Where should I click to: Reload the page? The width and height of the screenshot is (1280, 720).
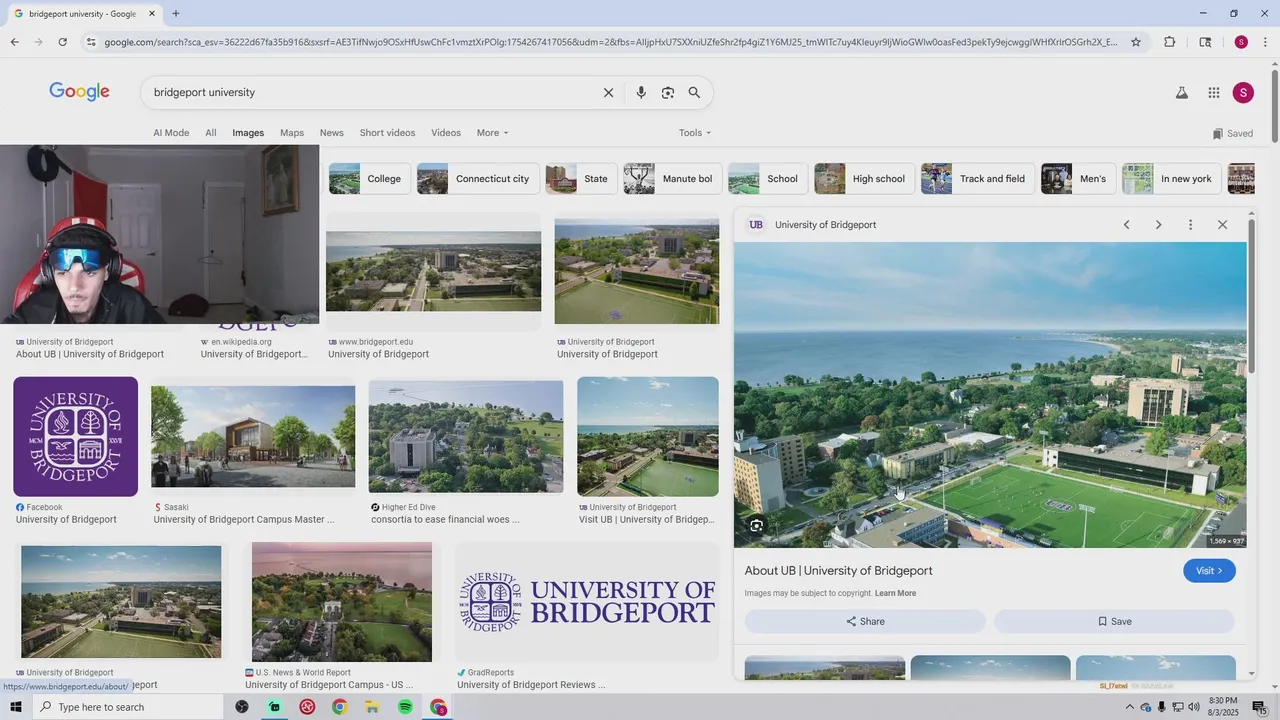pos(62,42)
